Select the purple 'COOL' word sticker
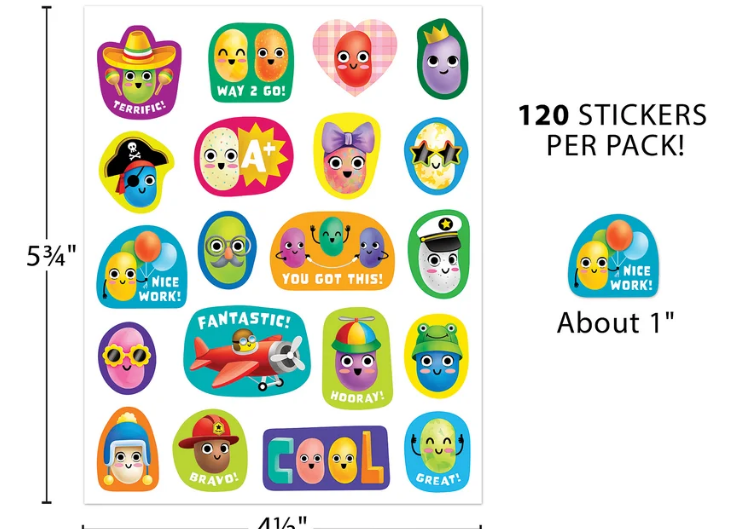Image resolution: width=741 pixels, height=529 pixels. [x=326, y=458]
